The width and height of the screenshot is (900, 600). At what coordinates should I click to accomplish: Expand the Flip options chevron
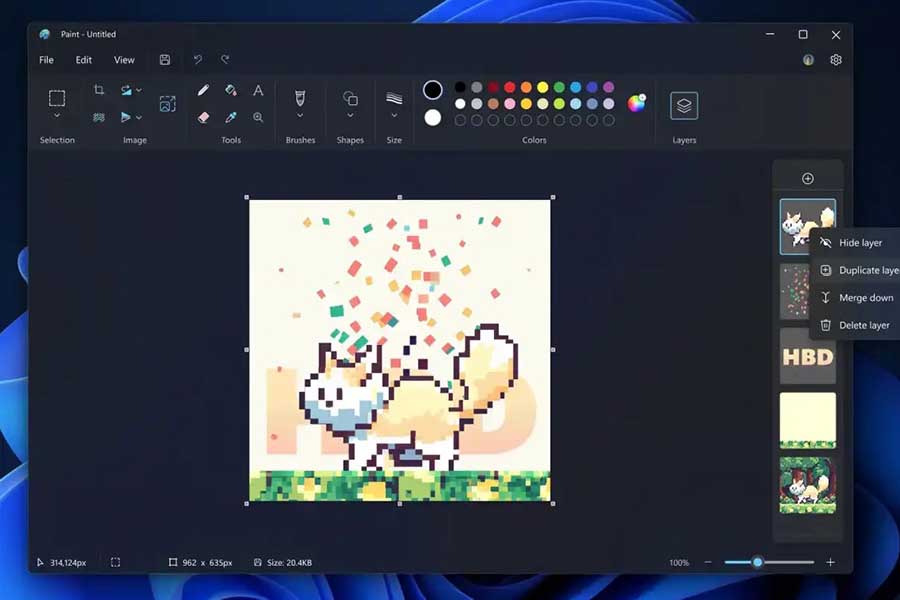[139, 118]
